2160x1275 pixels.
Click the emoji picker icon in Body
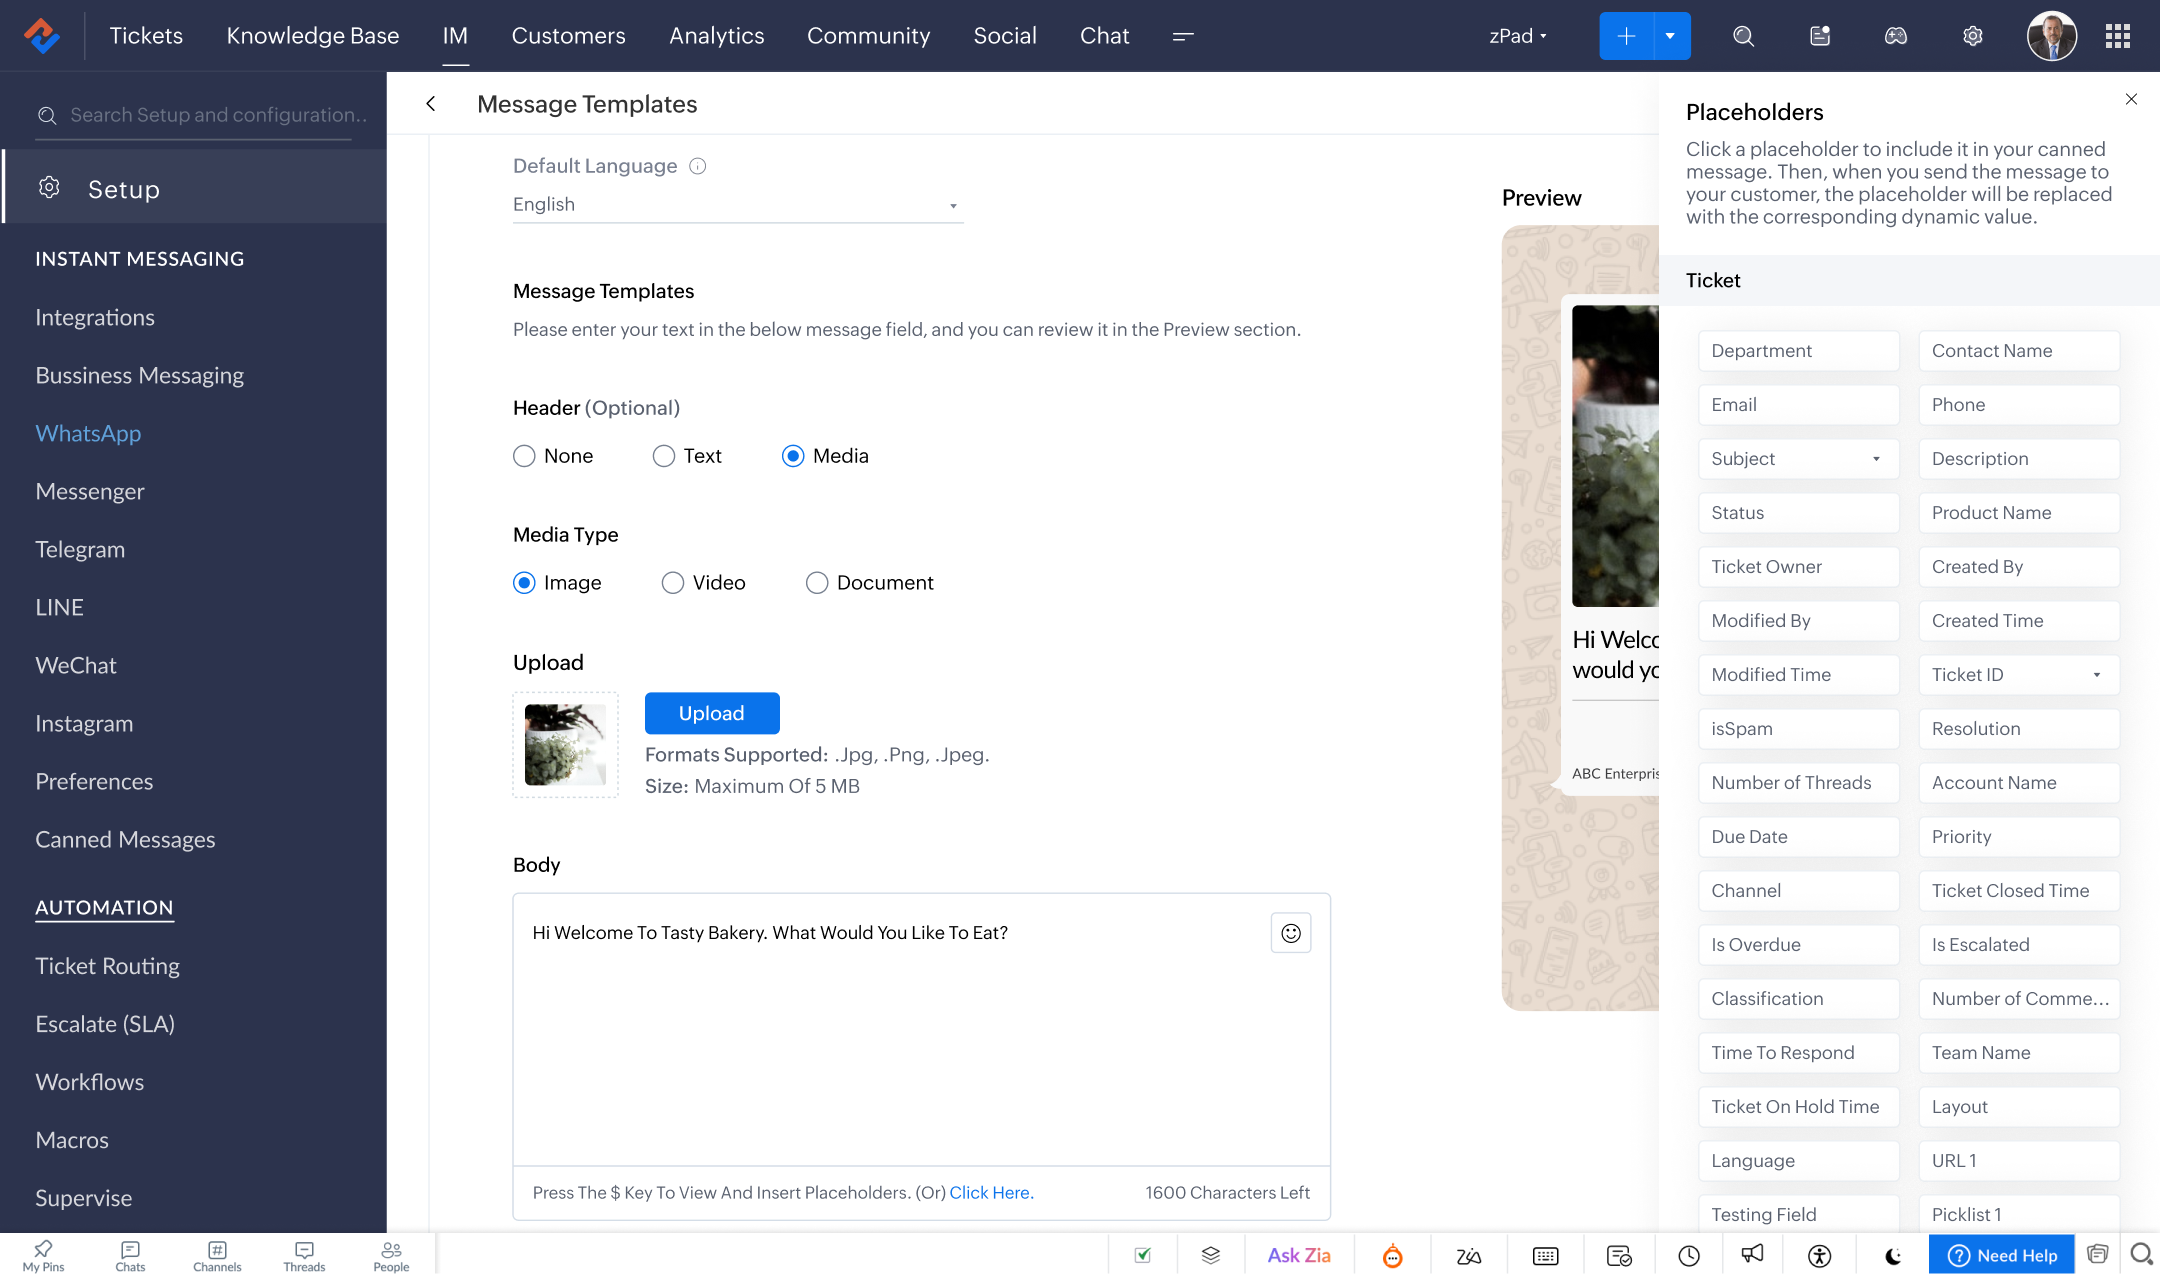click(x=1291, y=933)
